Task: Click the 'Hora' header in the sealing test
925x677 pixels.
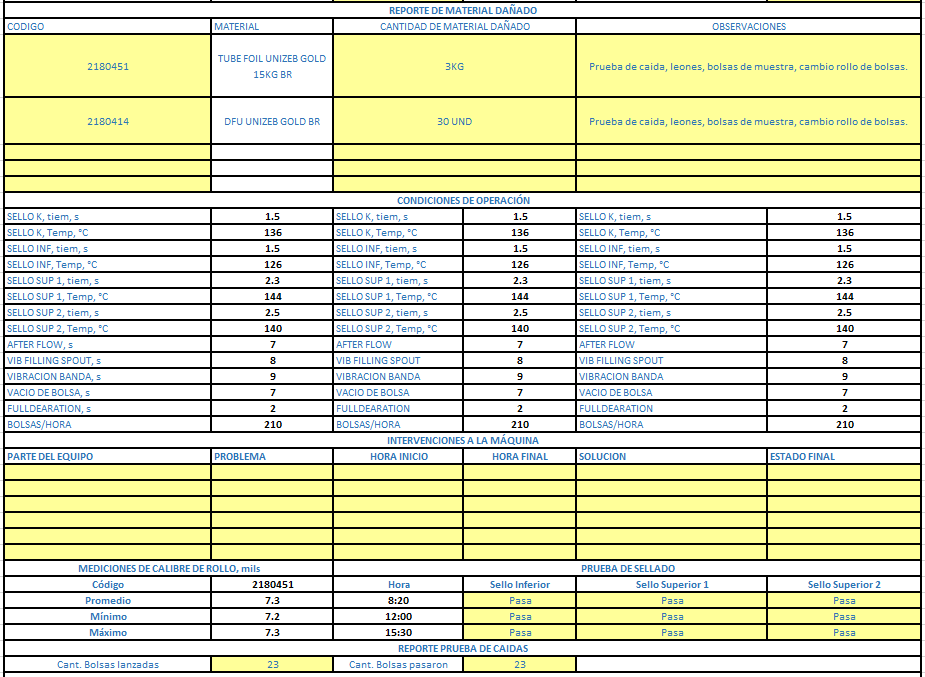Action: 398,585
